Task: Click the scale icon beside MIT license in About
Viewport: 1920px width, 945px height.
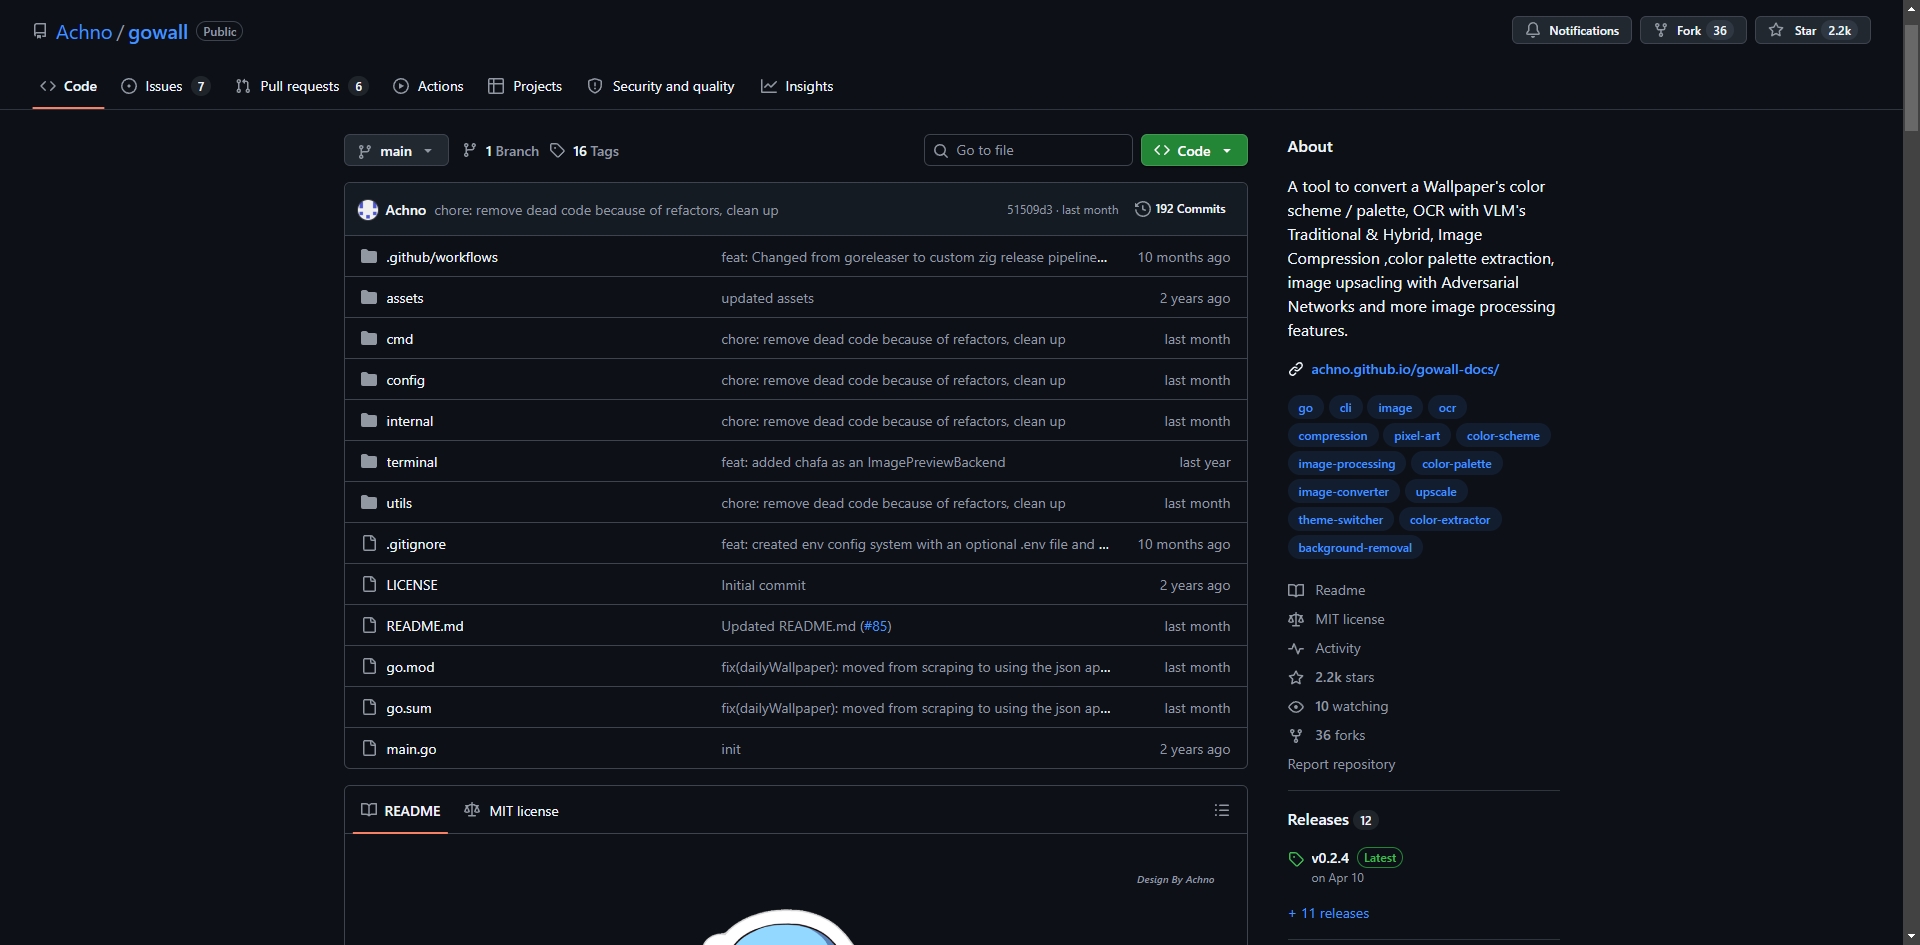Action: pos(1296,620)
